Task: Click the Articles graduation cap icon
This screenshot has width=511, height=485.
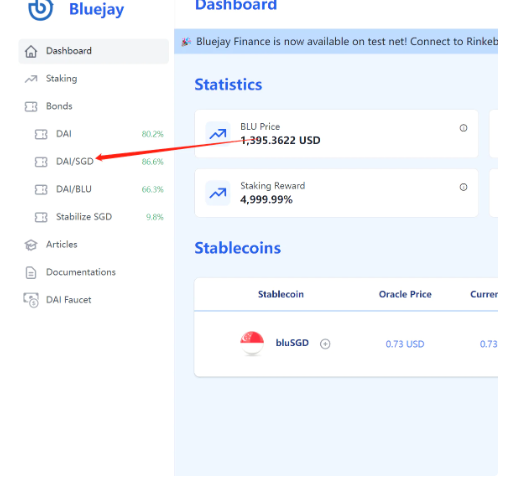Action: (x=31, y=245)
